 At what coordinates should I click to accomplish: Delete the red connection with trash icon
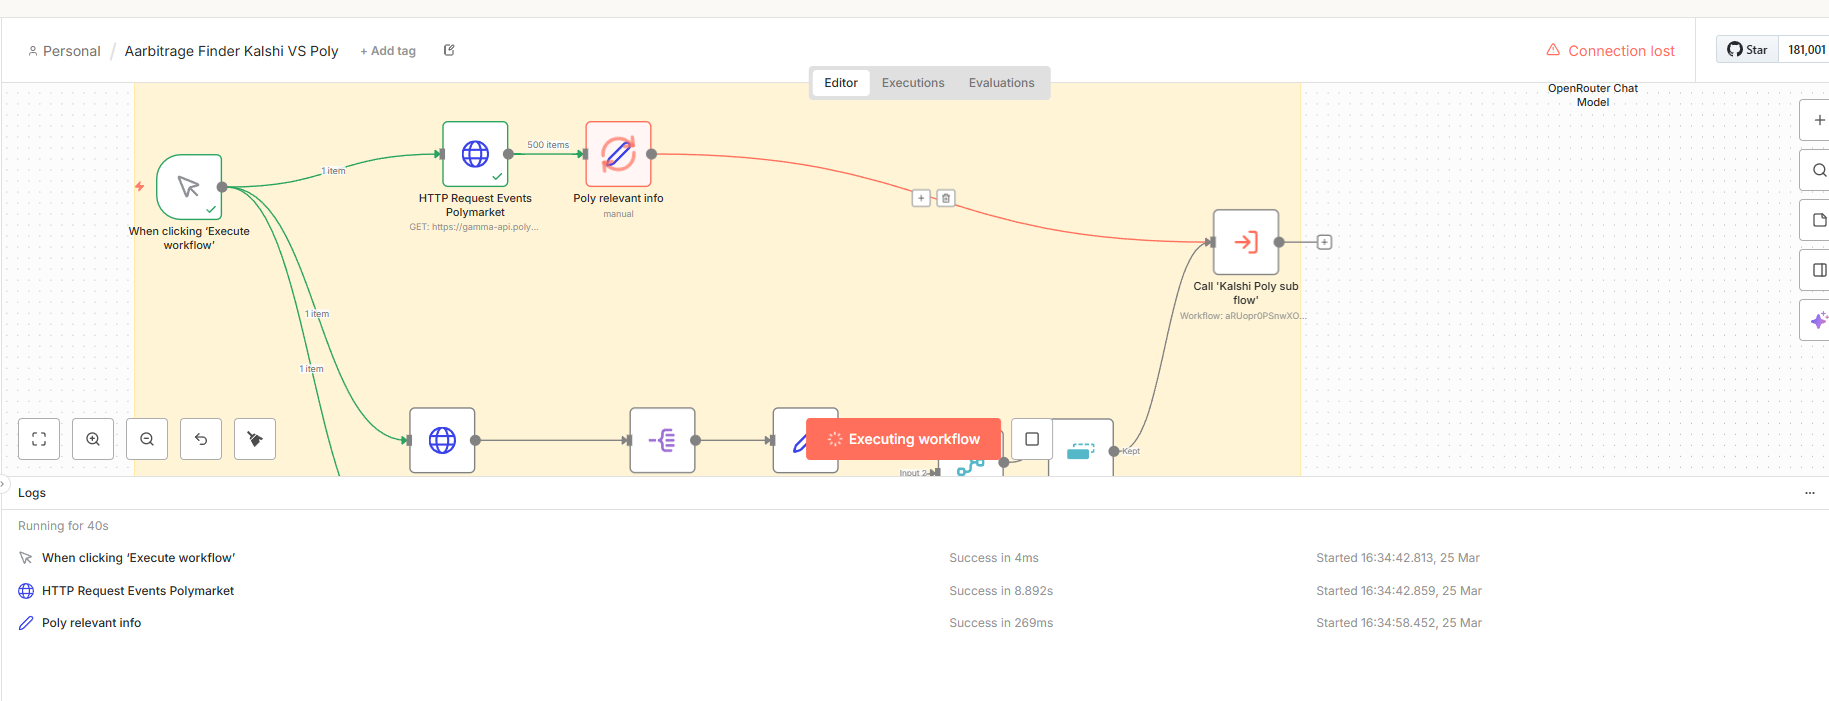tap(946, 198)
